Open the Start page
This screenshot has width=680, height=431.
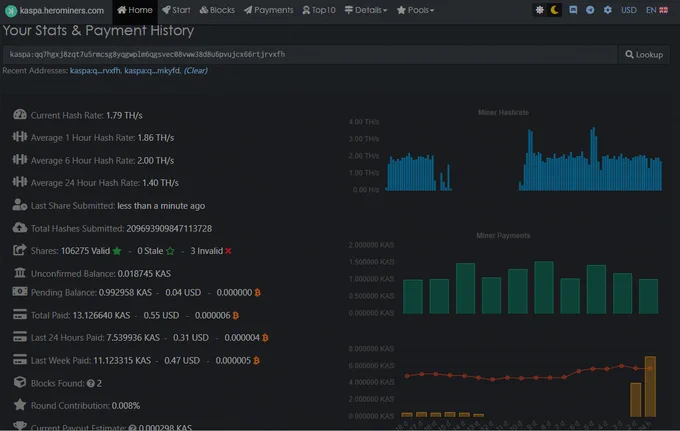tap(176, 10)
